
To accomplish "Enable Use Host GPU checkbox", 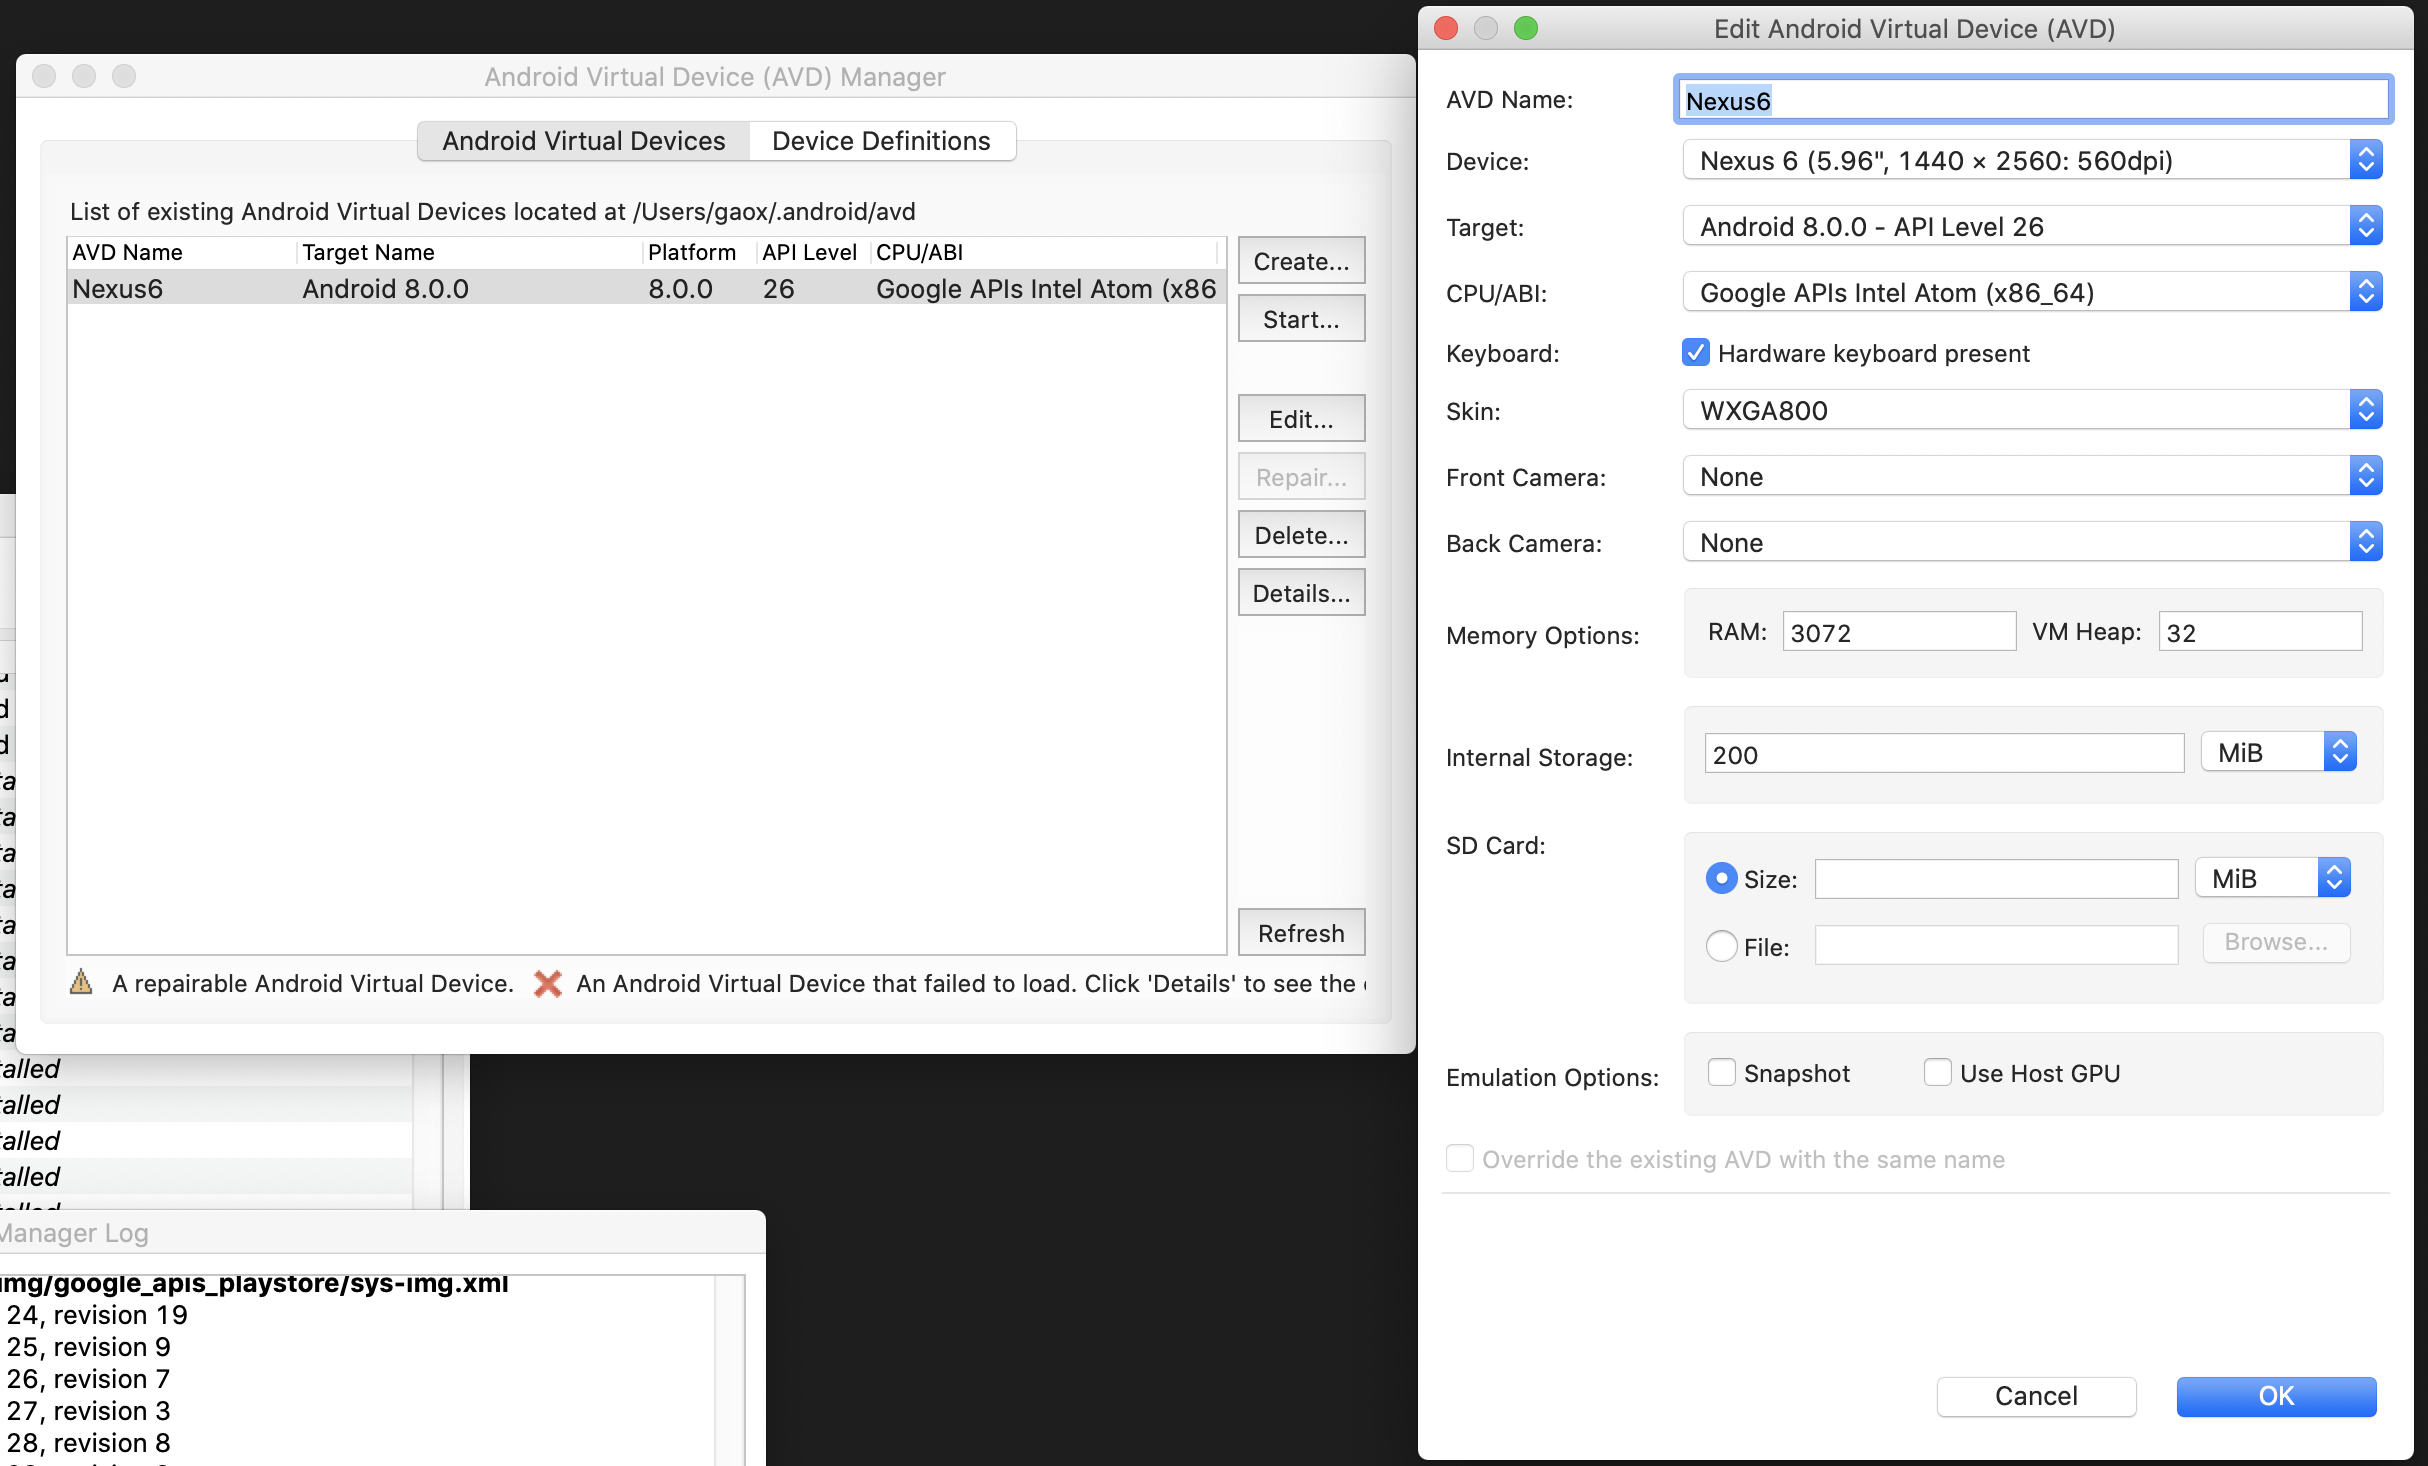I will coord(1938,1073).
